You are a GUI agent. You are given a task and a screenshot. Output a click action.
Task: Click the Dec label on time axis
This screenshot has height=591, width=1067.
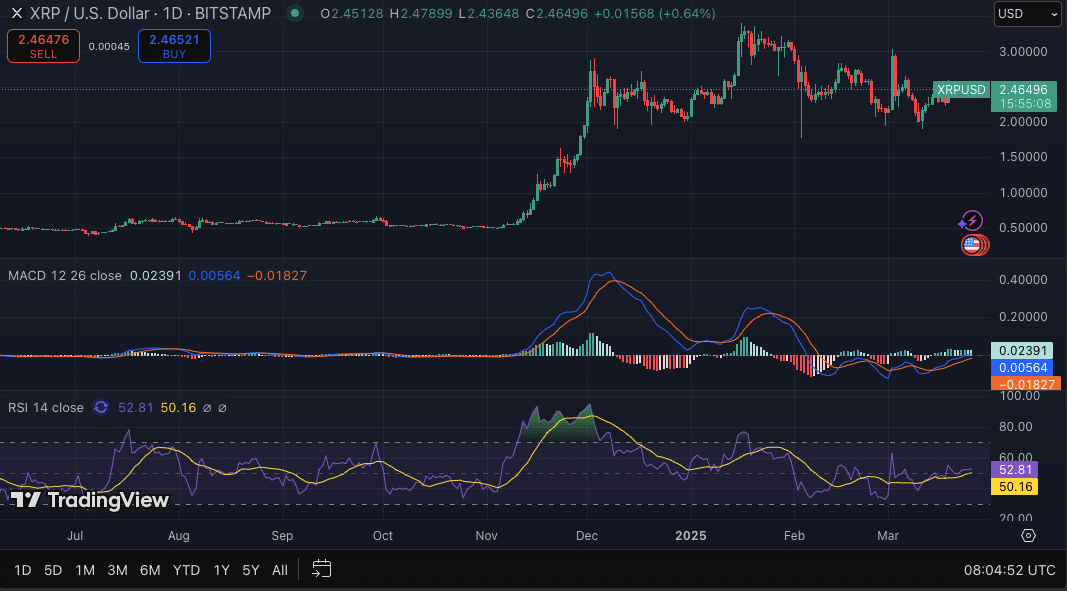pyautogui.click(x=587, y=536)
